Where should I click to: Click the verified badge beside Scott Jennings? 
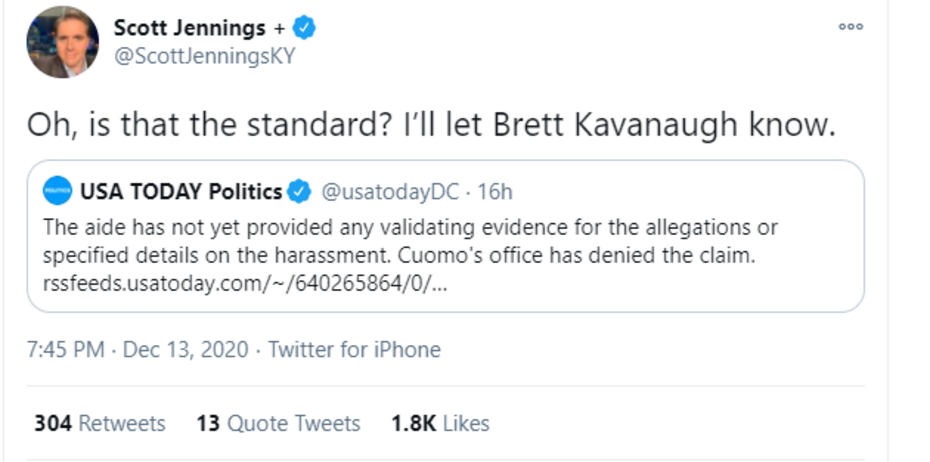(x=304, y=28)
